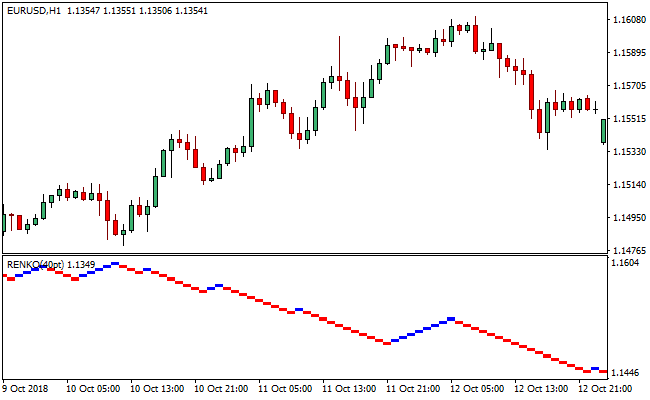Image resolution: width=650 pixels, height=400 pixels.
Task: Click the 1.15705 price axis label
Action: [630, 86]
